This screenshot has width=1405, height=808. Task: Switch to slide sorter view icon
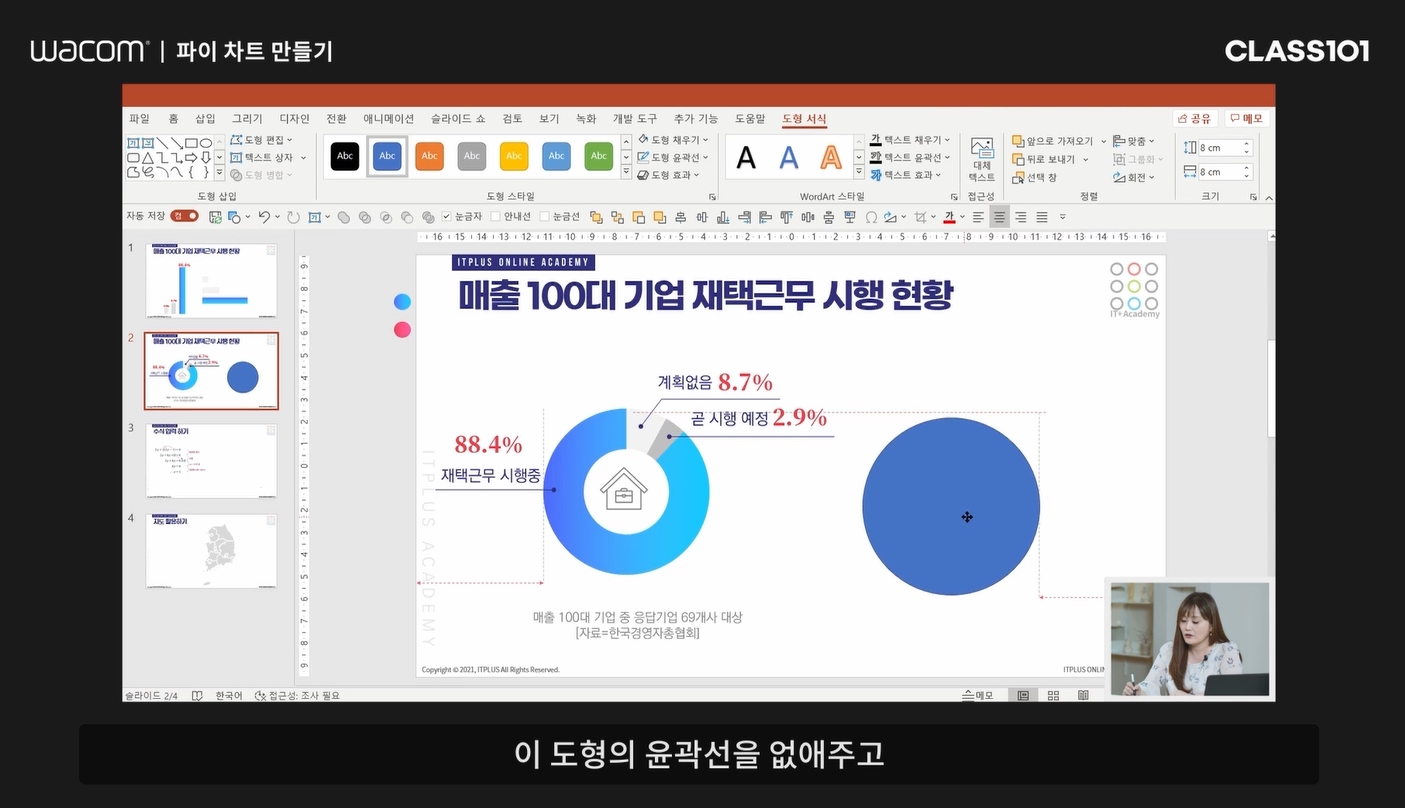(1053, 695)
